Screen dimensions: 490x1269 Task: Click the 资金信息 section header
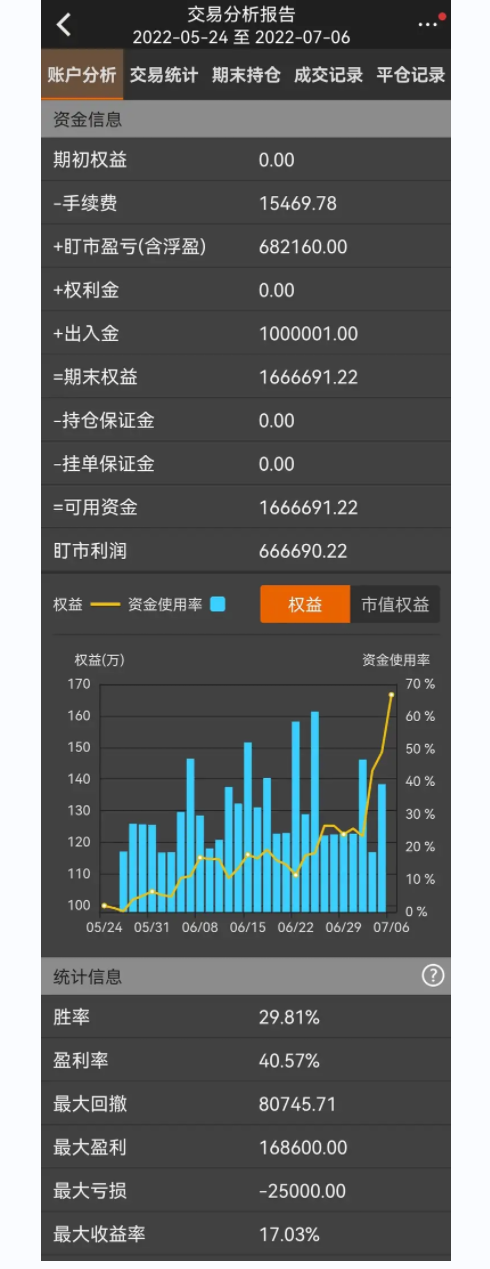point(246,120)
